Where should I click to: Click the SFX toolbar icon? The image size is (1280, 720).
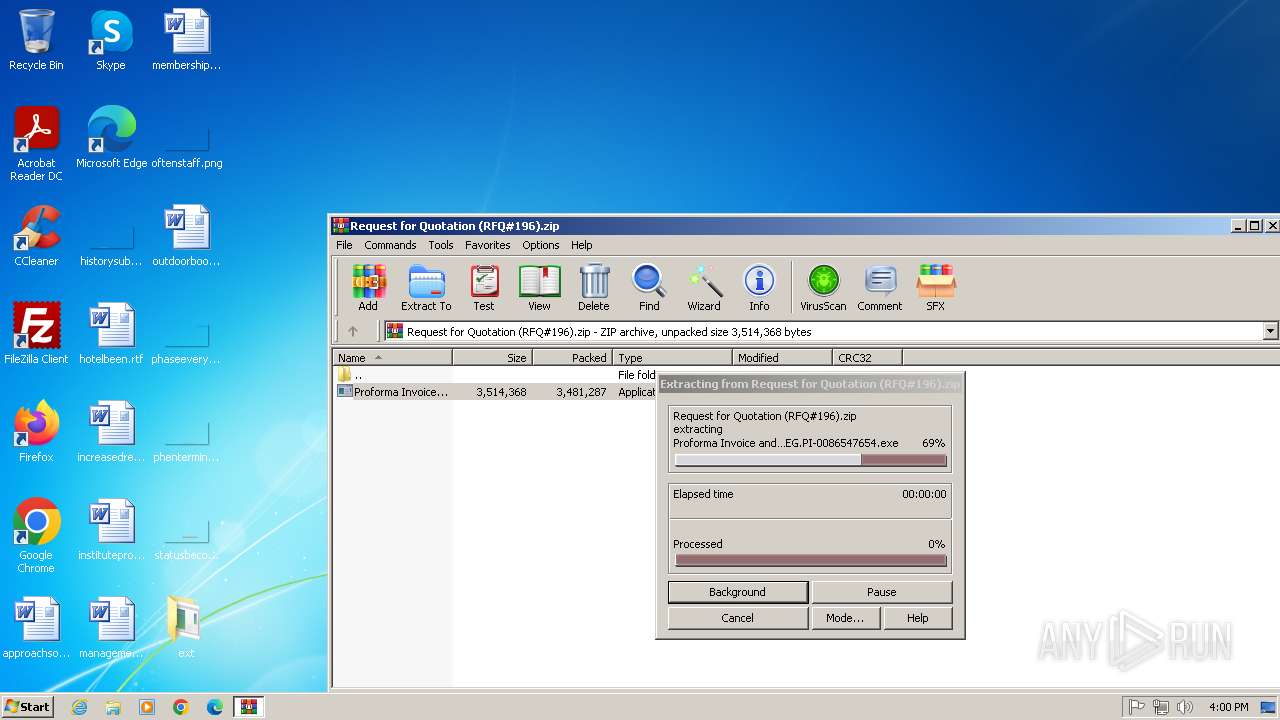[x=936, y=288]
